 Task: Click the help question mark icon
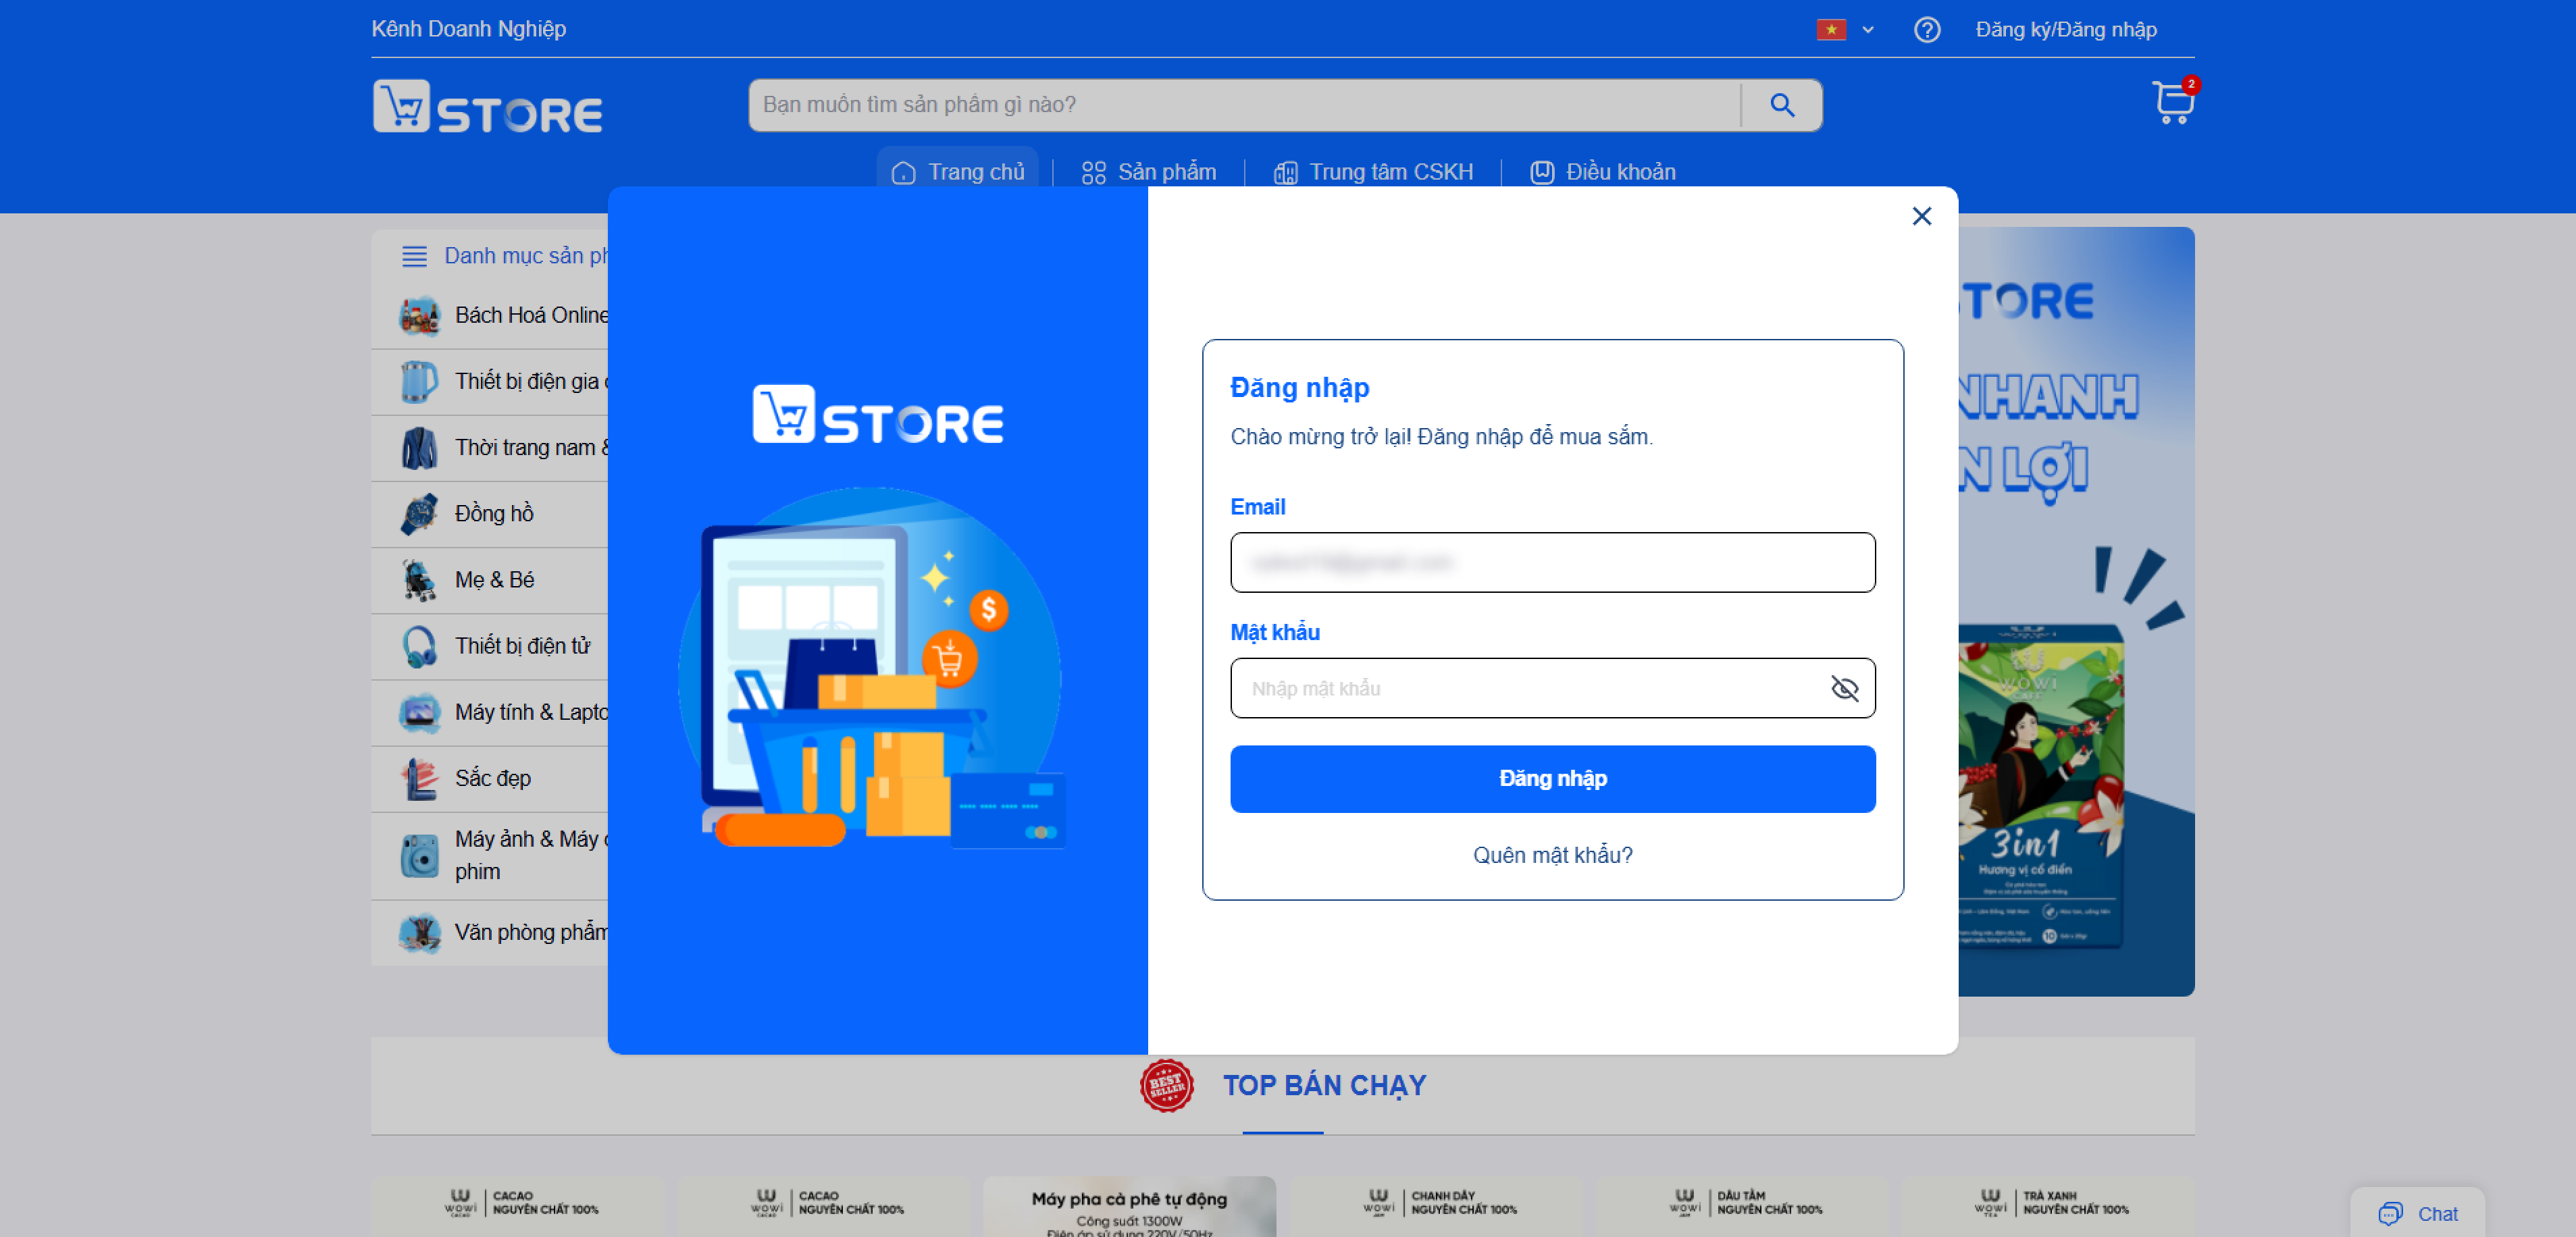pos(1926,30)
